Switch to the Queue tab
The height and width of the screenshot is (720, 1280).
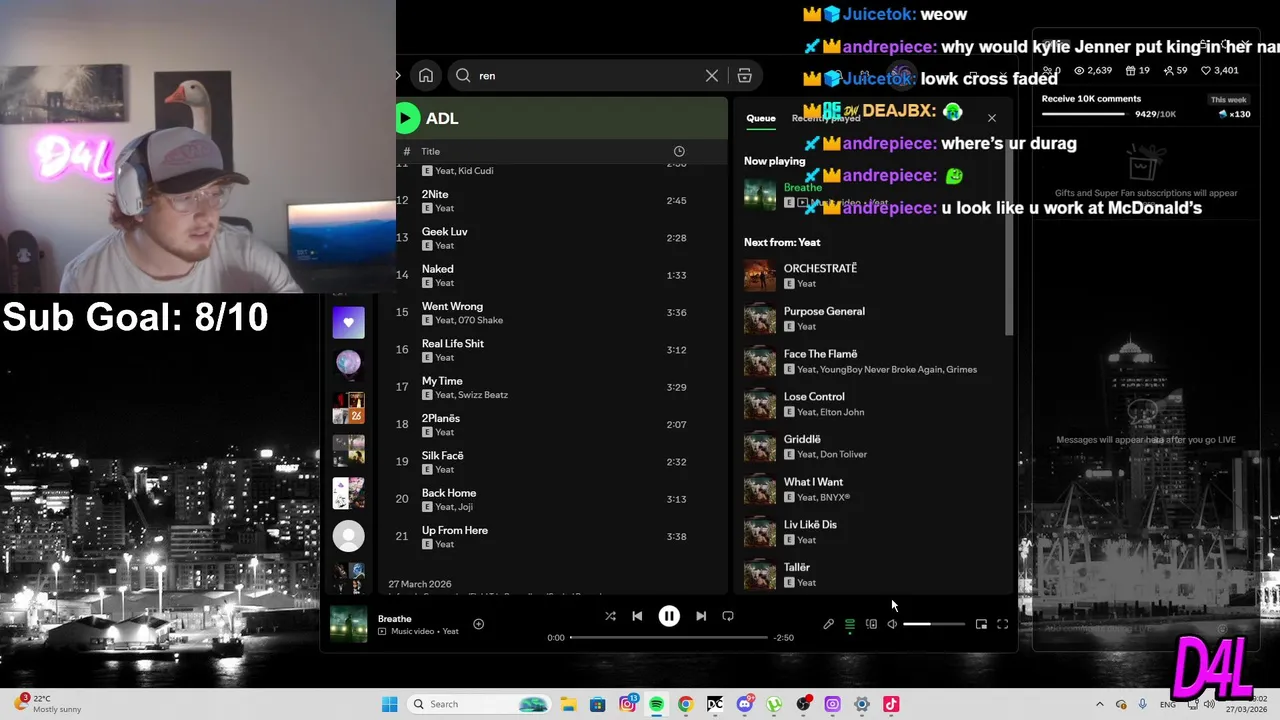click(x=761, y=118)
